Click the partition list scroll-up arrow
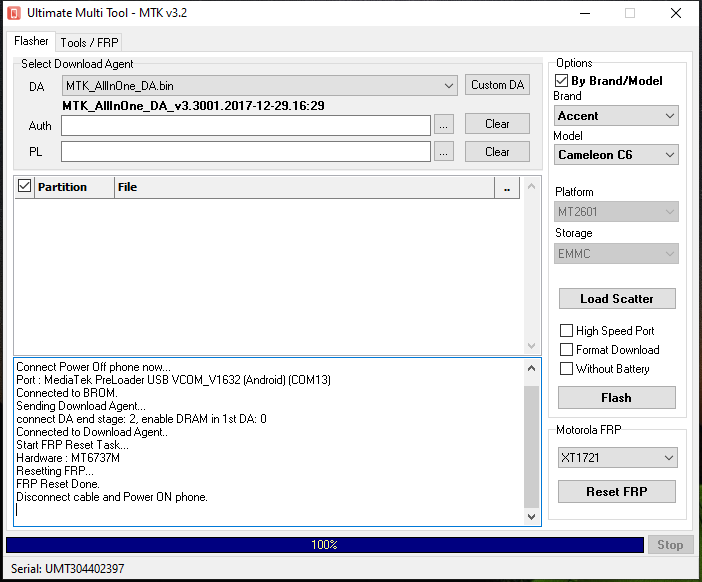 pos(531,186)
